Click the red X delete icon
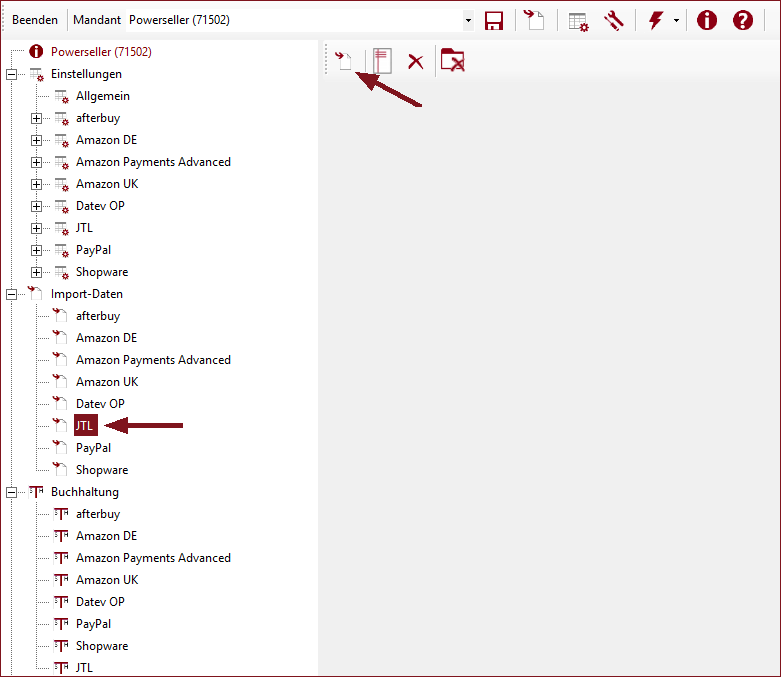 pyautogui.click(x=416, y=62)
